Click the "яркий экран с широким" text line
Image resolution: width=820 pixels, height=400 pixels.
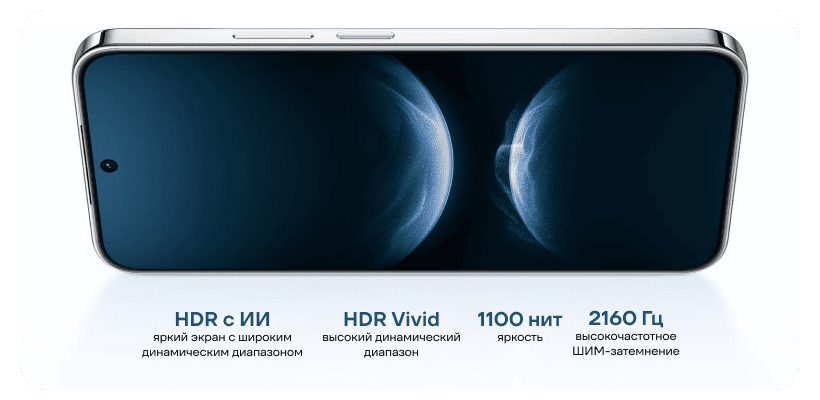(x=221, y=337)
